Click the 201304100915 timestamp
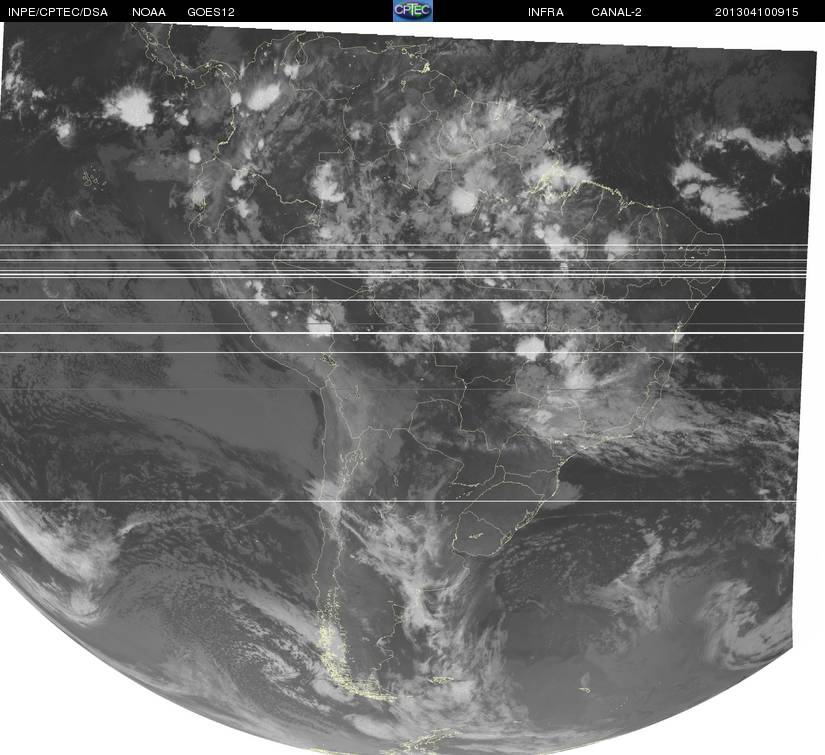 pos(757,12)
